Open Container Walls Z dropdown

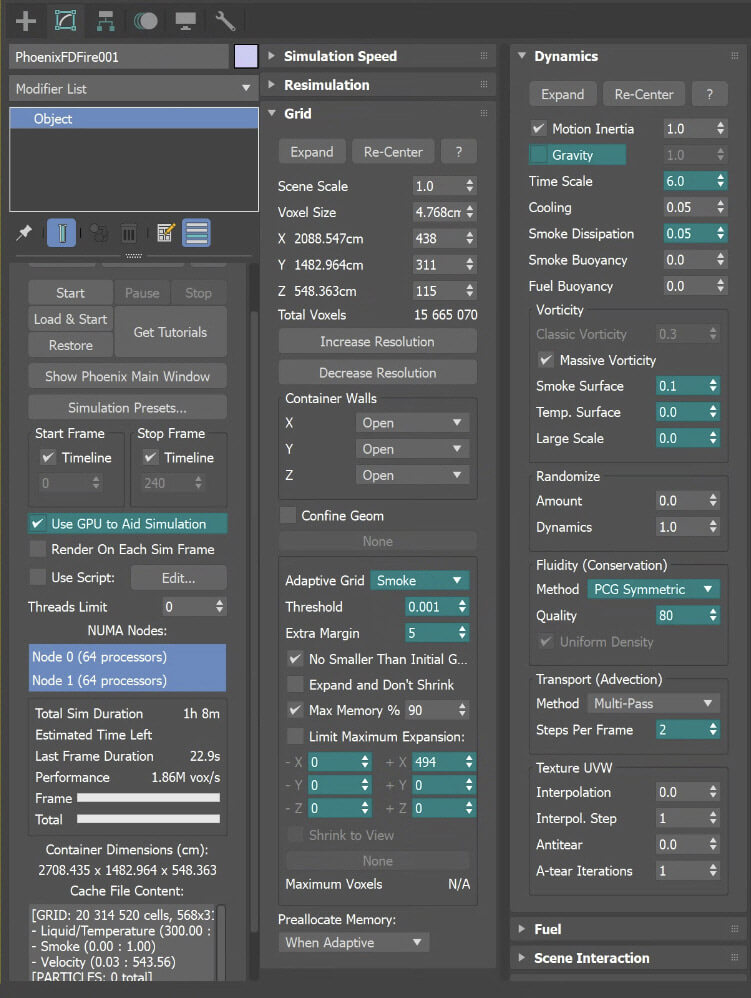point(412,475)
